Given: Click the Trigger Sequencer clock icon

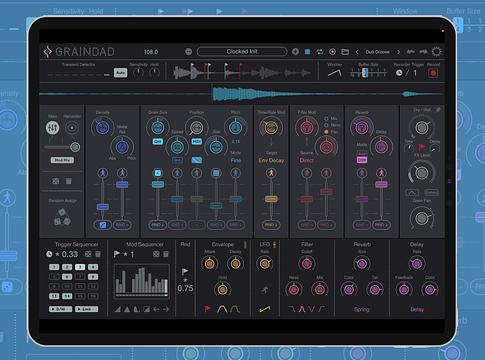Looking at the screenshot, I should 49,254.
